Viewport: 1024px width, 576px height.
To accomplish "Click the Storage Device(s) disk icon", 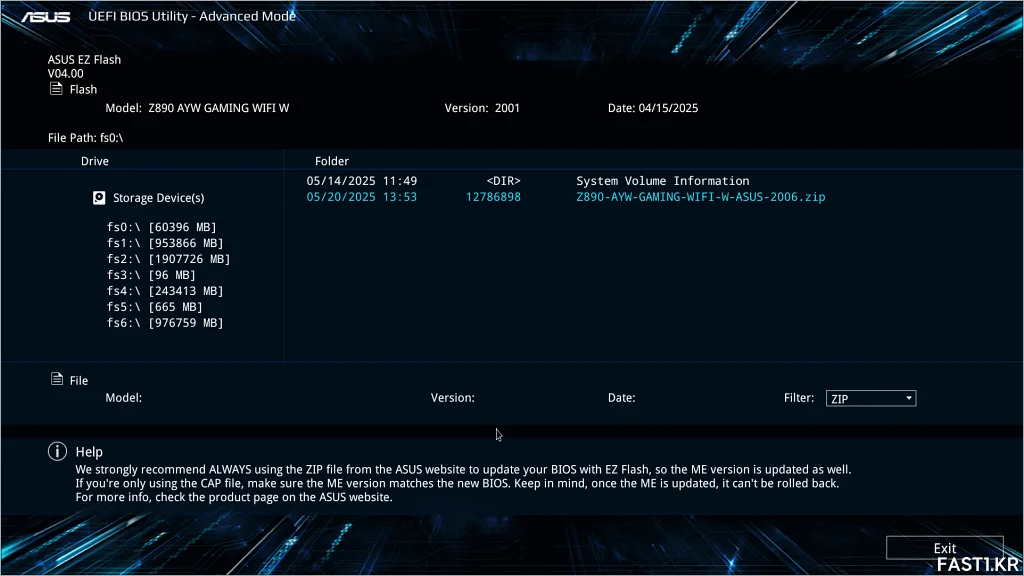I will (x=99, y=198).
